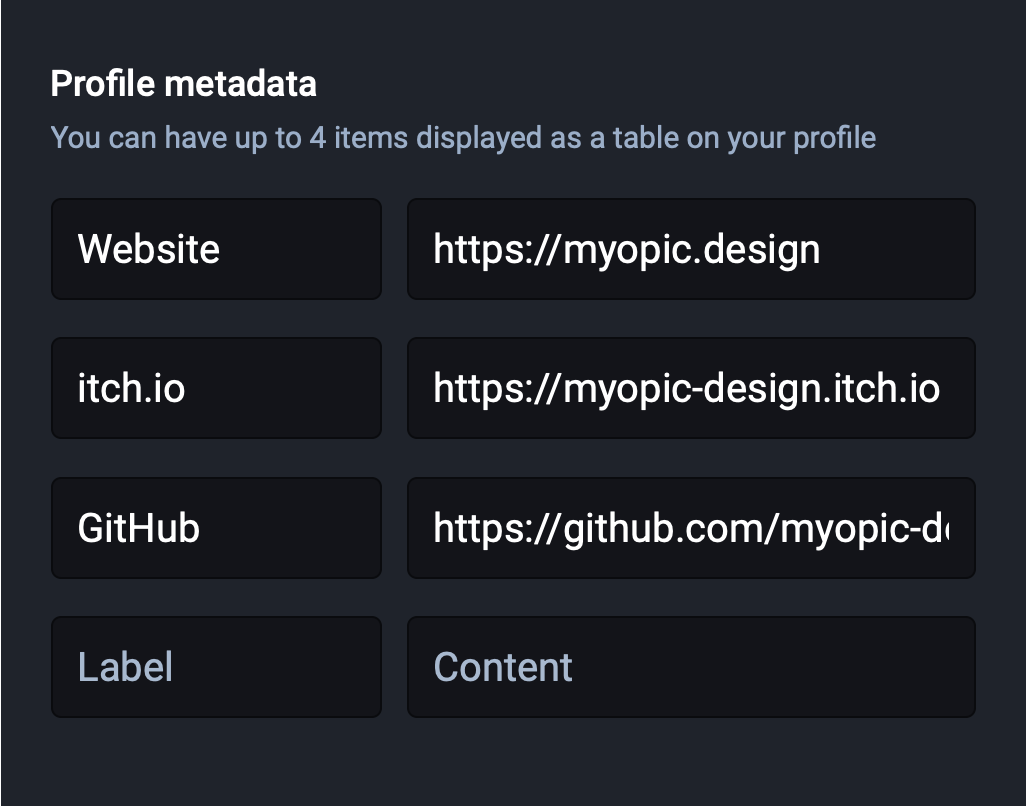Click the Profile metadata heading

pos(183,84)
